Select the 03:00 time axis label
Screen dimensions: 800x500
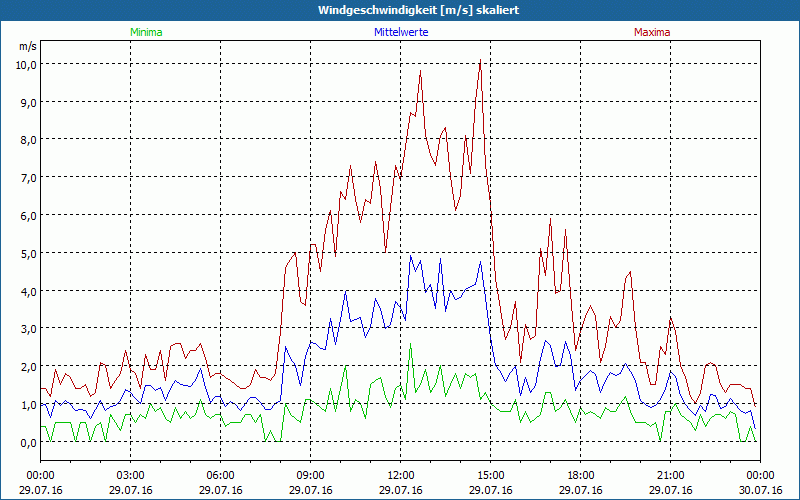tap(131, 475)
